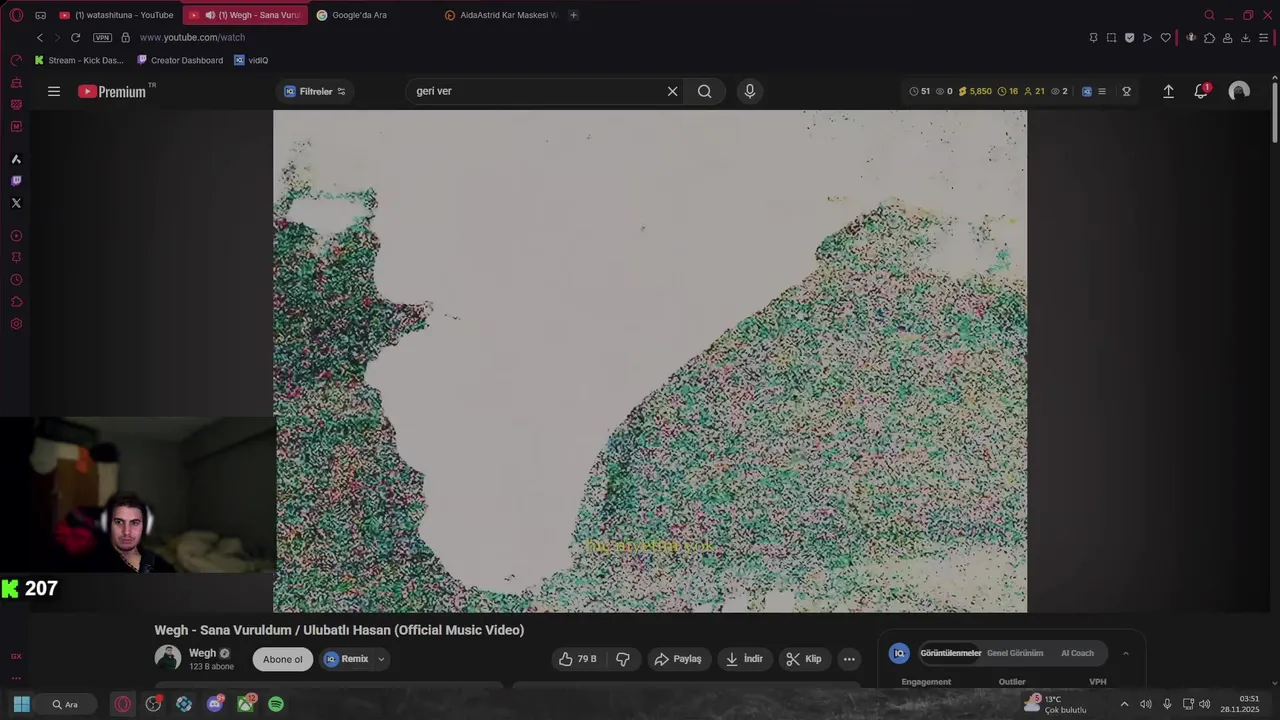Open YouTube notifications bell
The height and width of the screenshot is (720, 1280).
click(1201, 91)
